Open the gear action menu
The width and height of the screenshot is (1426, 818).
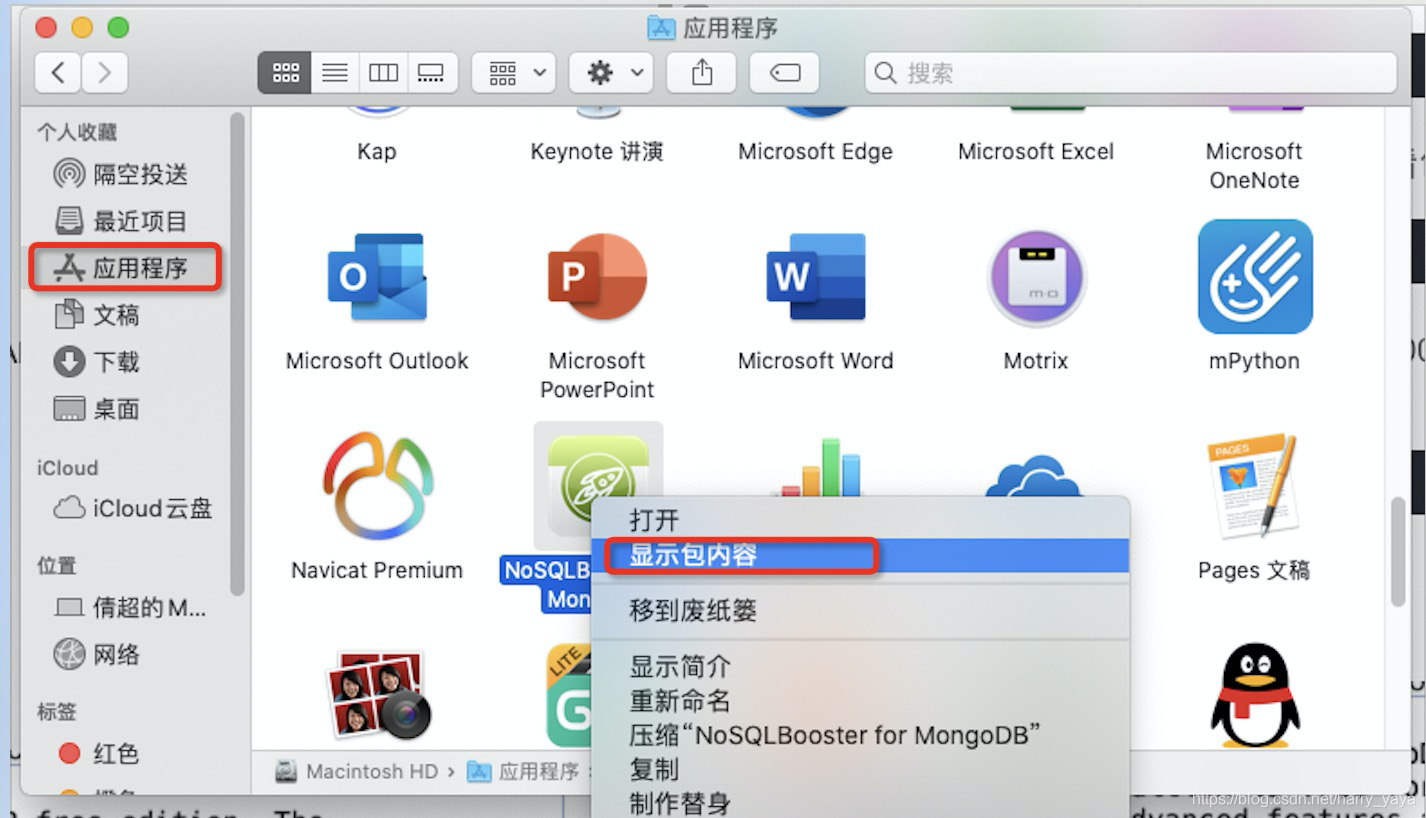pyautogui.click(x=611, y=73)
